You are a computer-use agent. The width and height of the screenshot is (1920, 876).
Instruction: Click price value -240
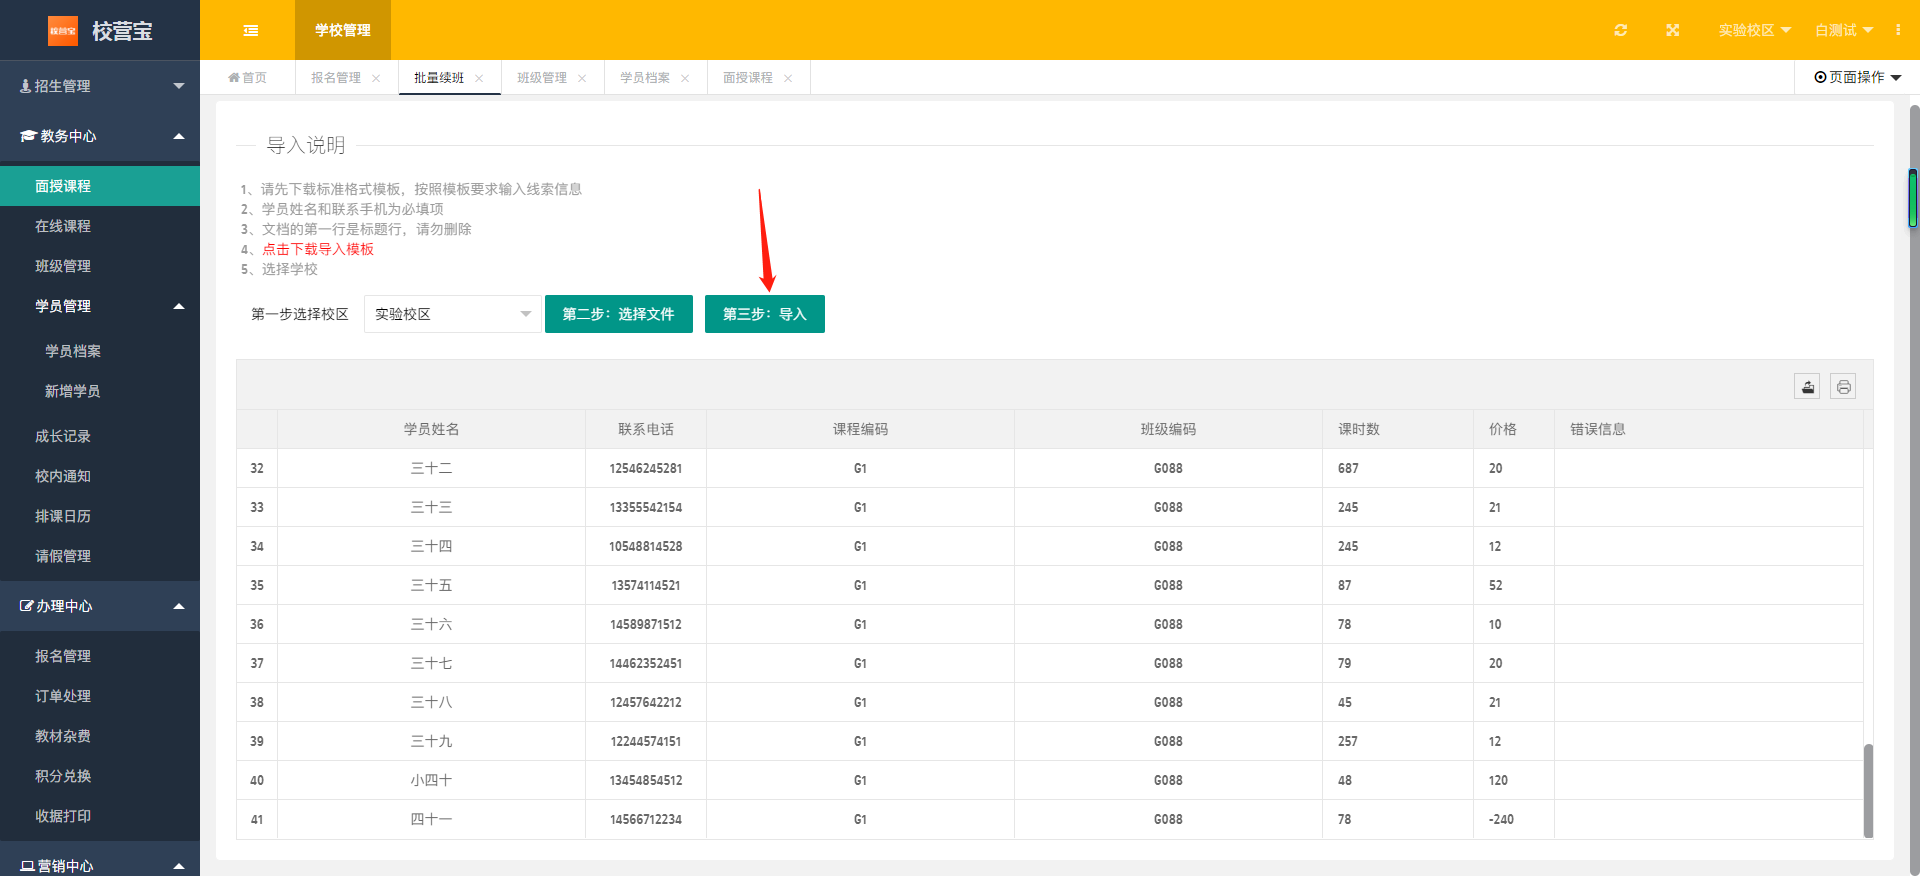1501,819
